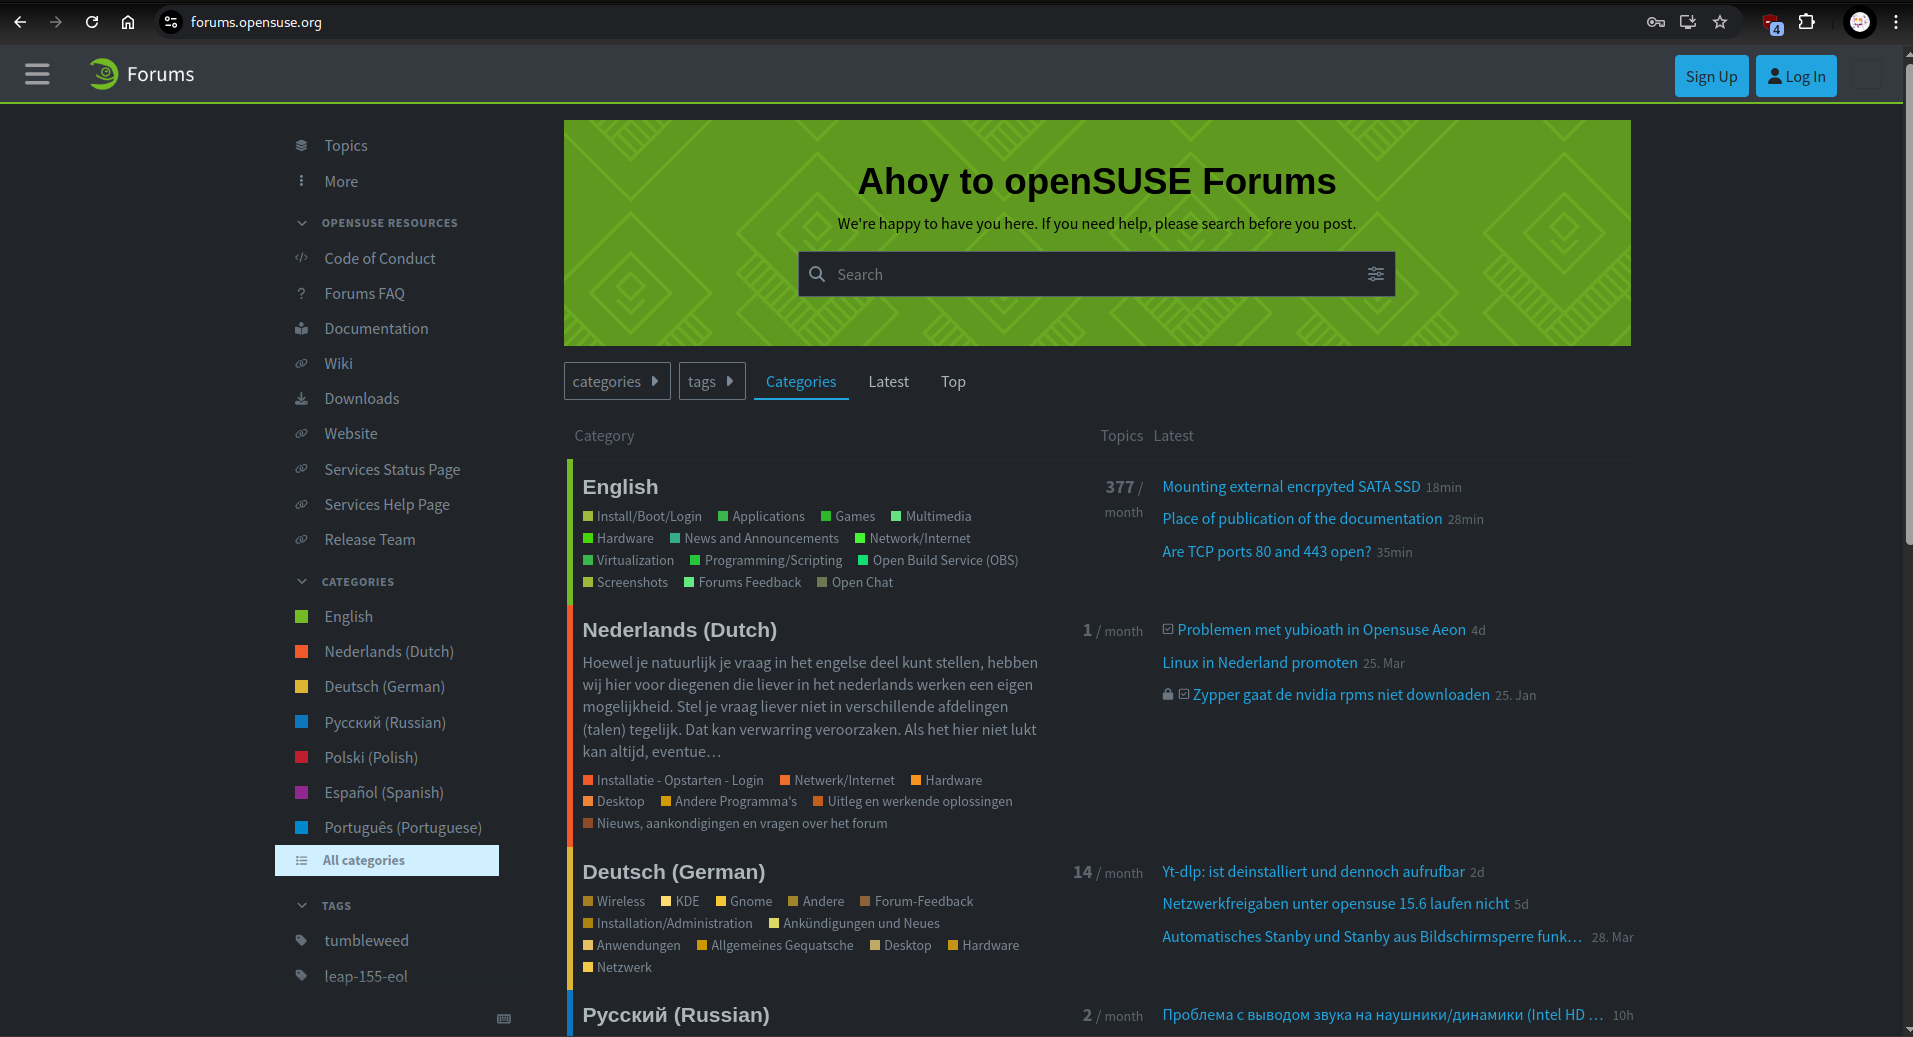Open Release Team sidebar link

[369, 539]
